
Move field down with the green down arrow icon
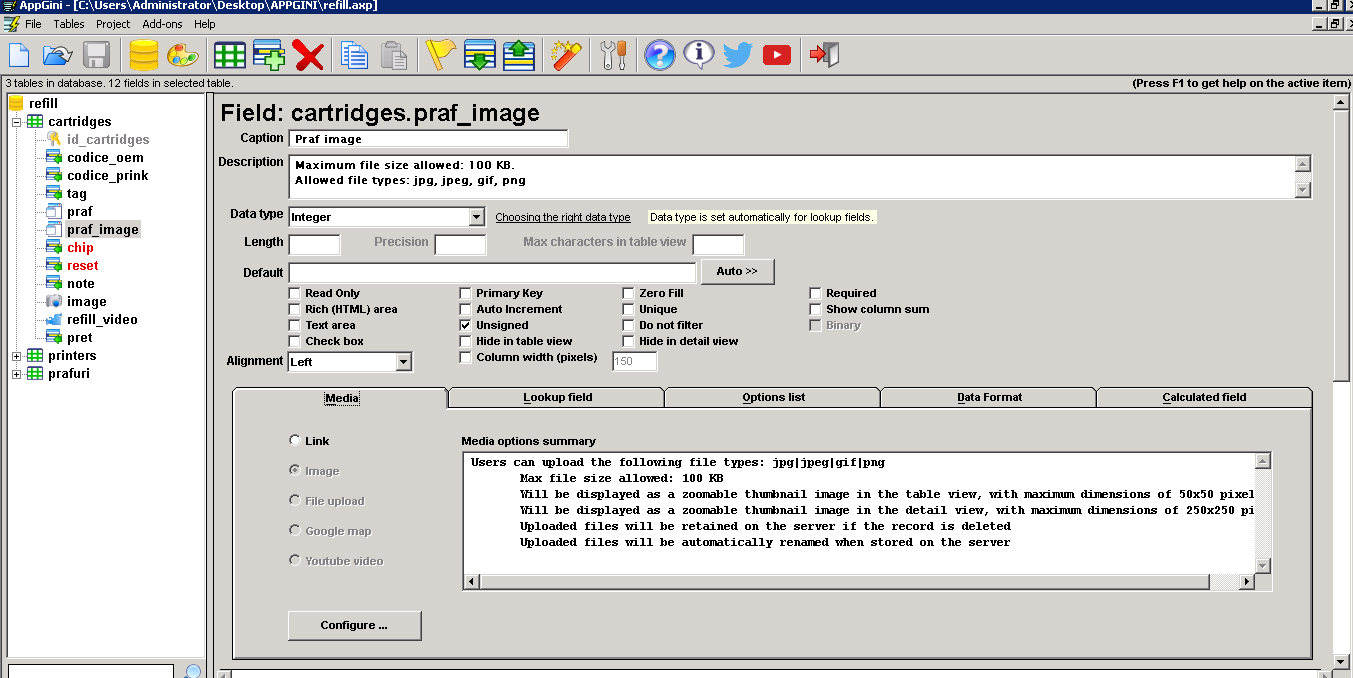(x=480, y=54)
